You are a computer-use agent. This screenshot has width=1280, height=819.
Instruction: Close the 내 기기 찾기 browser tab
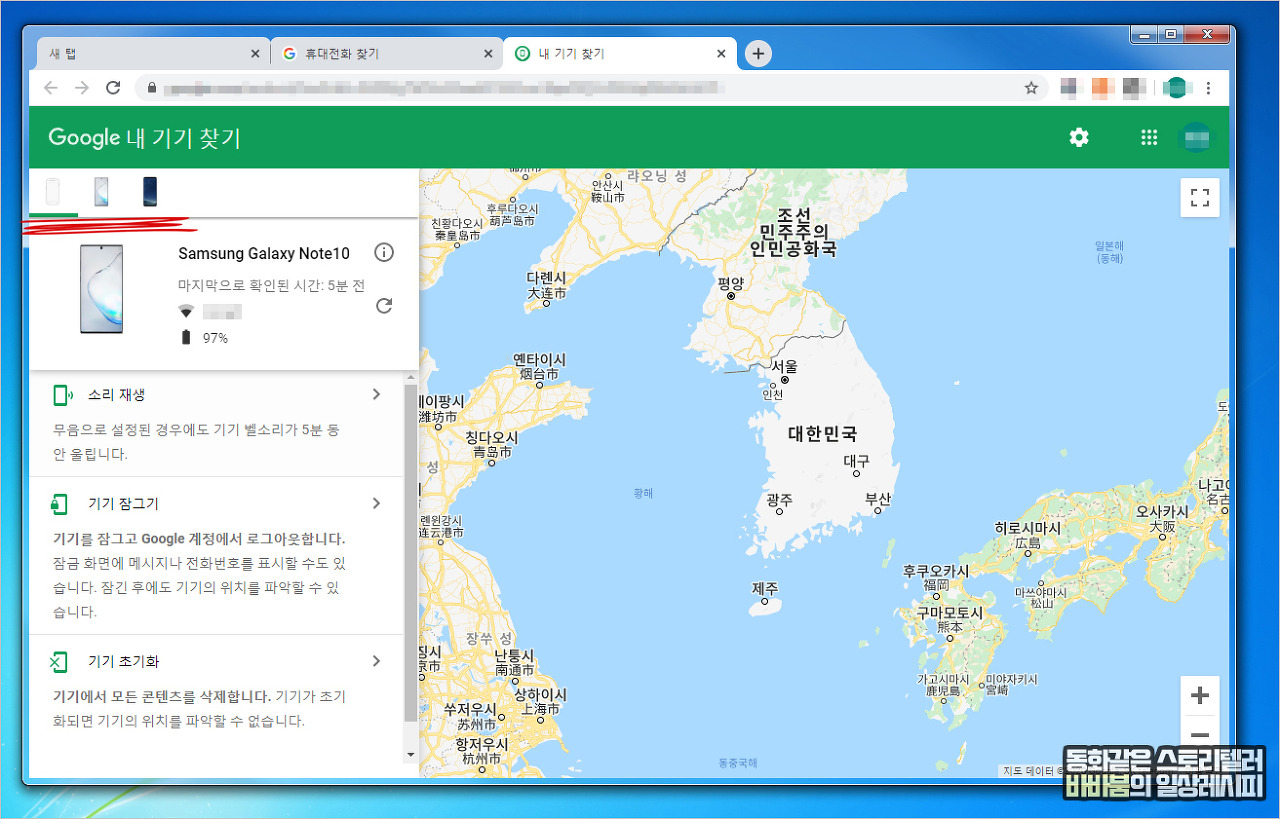point(720,54)
